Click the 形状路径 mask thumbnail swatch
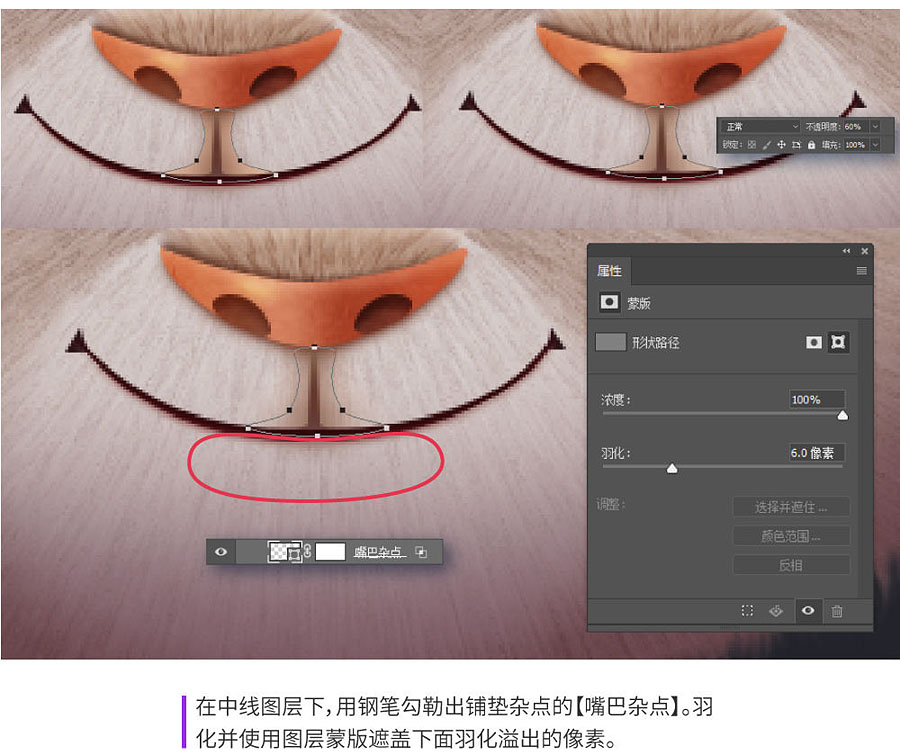900x756 pixels. coord(611,342)
